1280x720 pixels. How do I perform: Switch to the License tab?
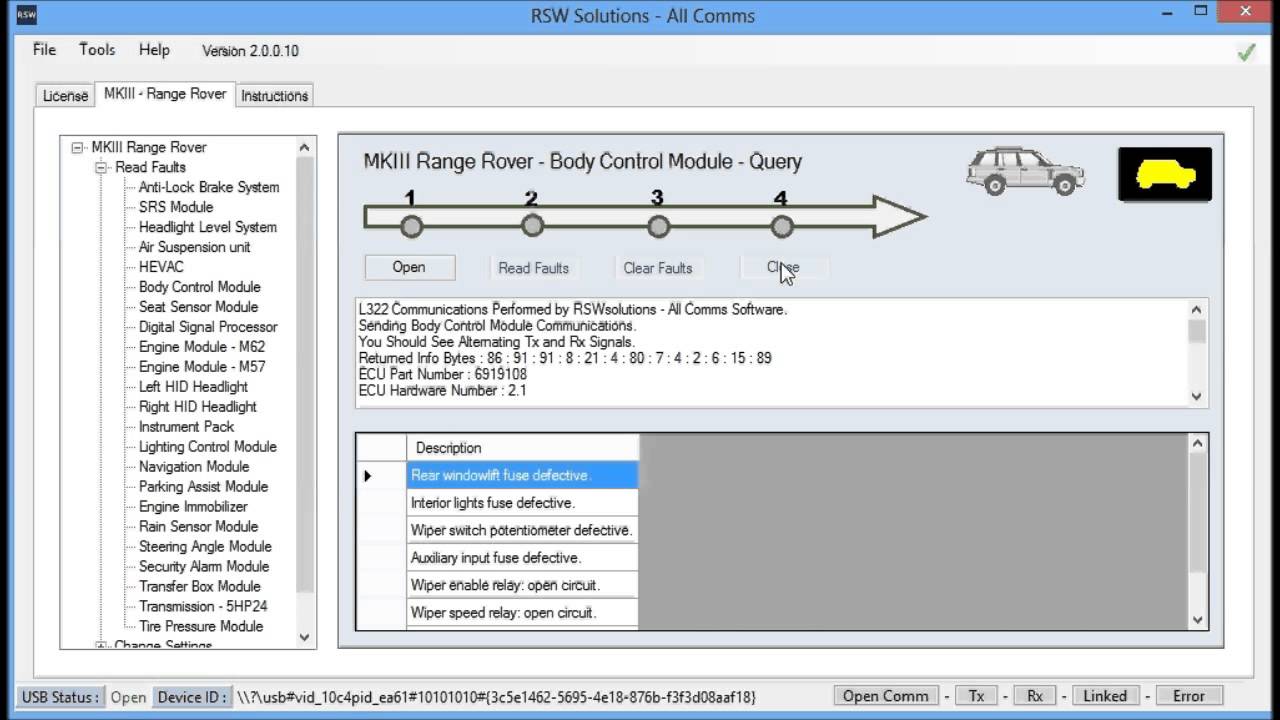pyautogui.click(x=65, y=96)
